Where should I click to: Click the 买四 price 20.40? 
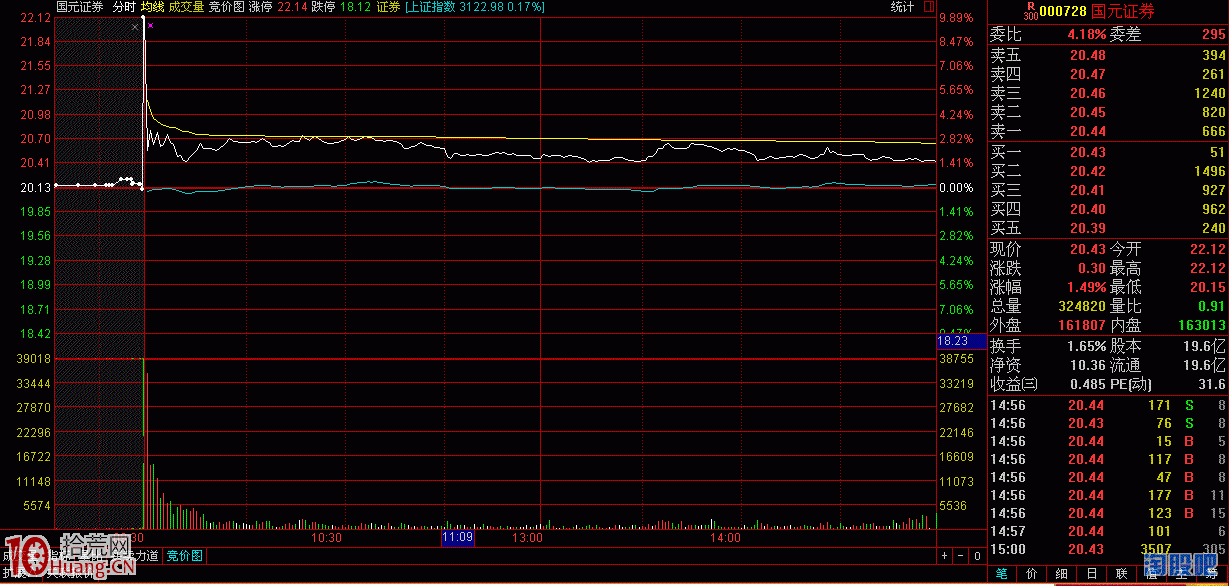pyautogui.click(x=1088, y=209)
